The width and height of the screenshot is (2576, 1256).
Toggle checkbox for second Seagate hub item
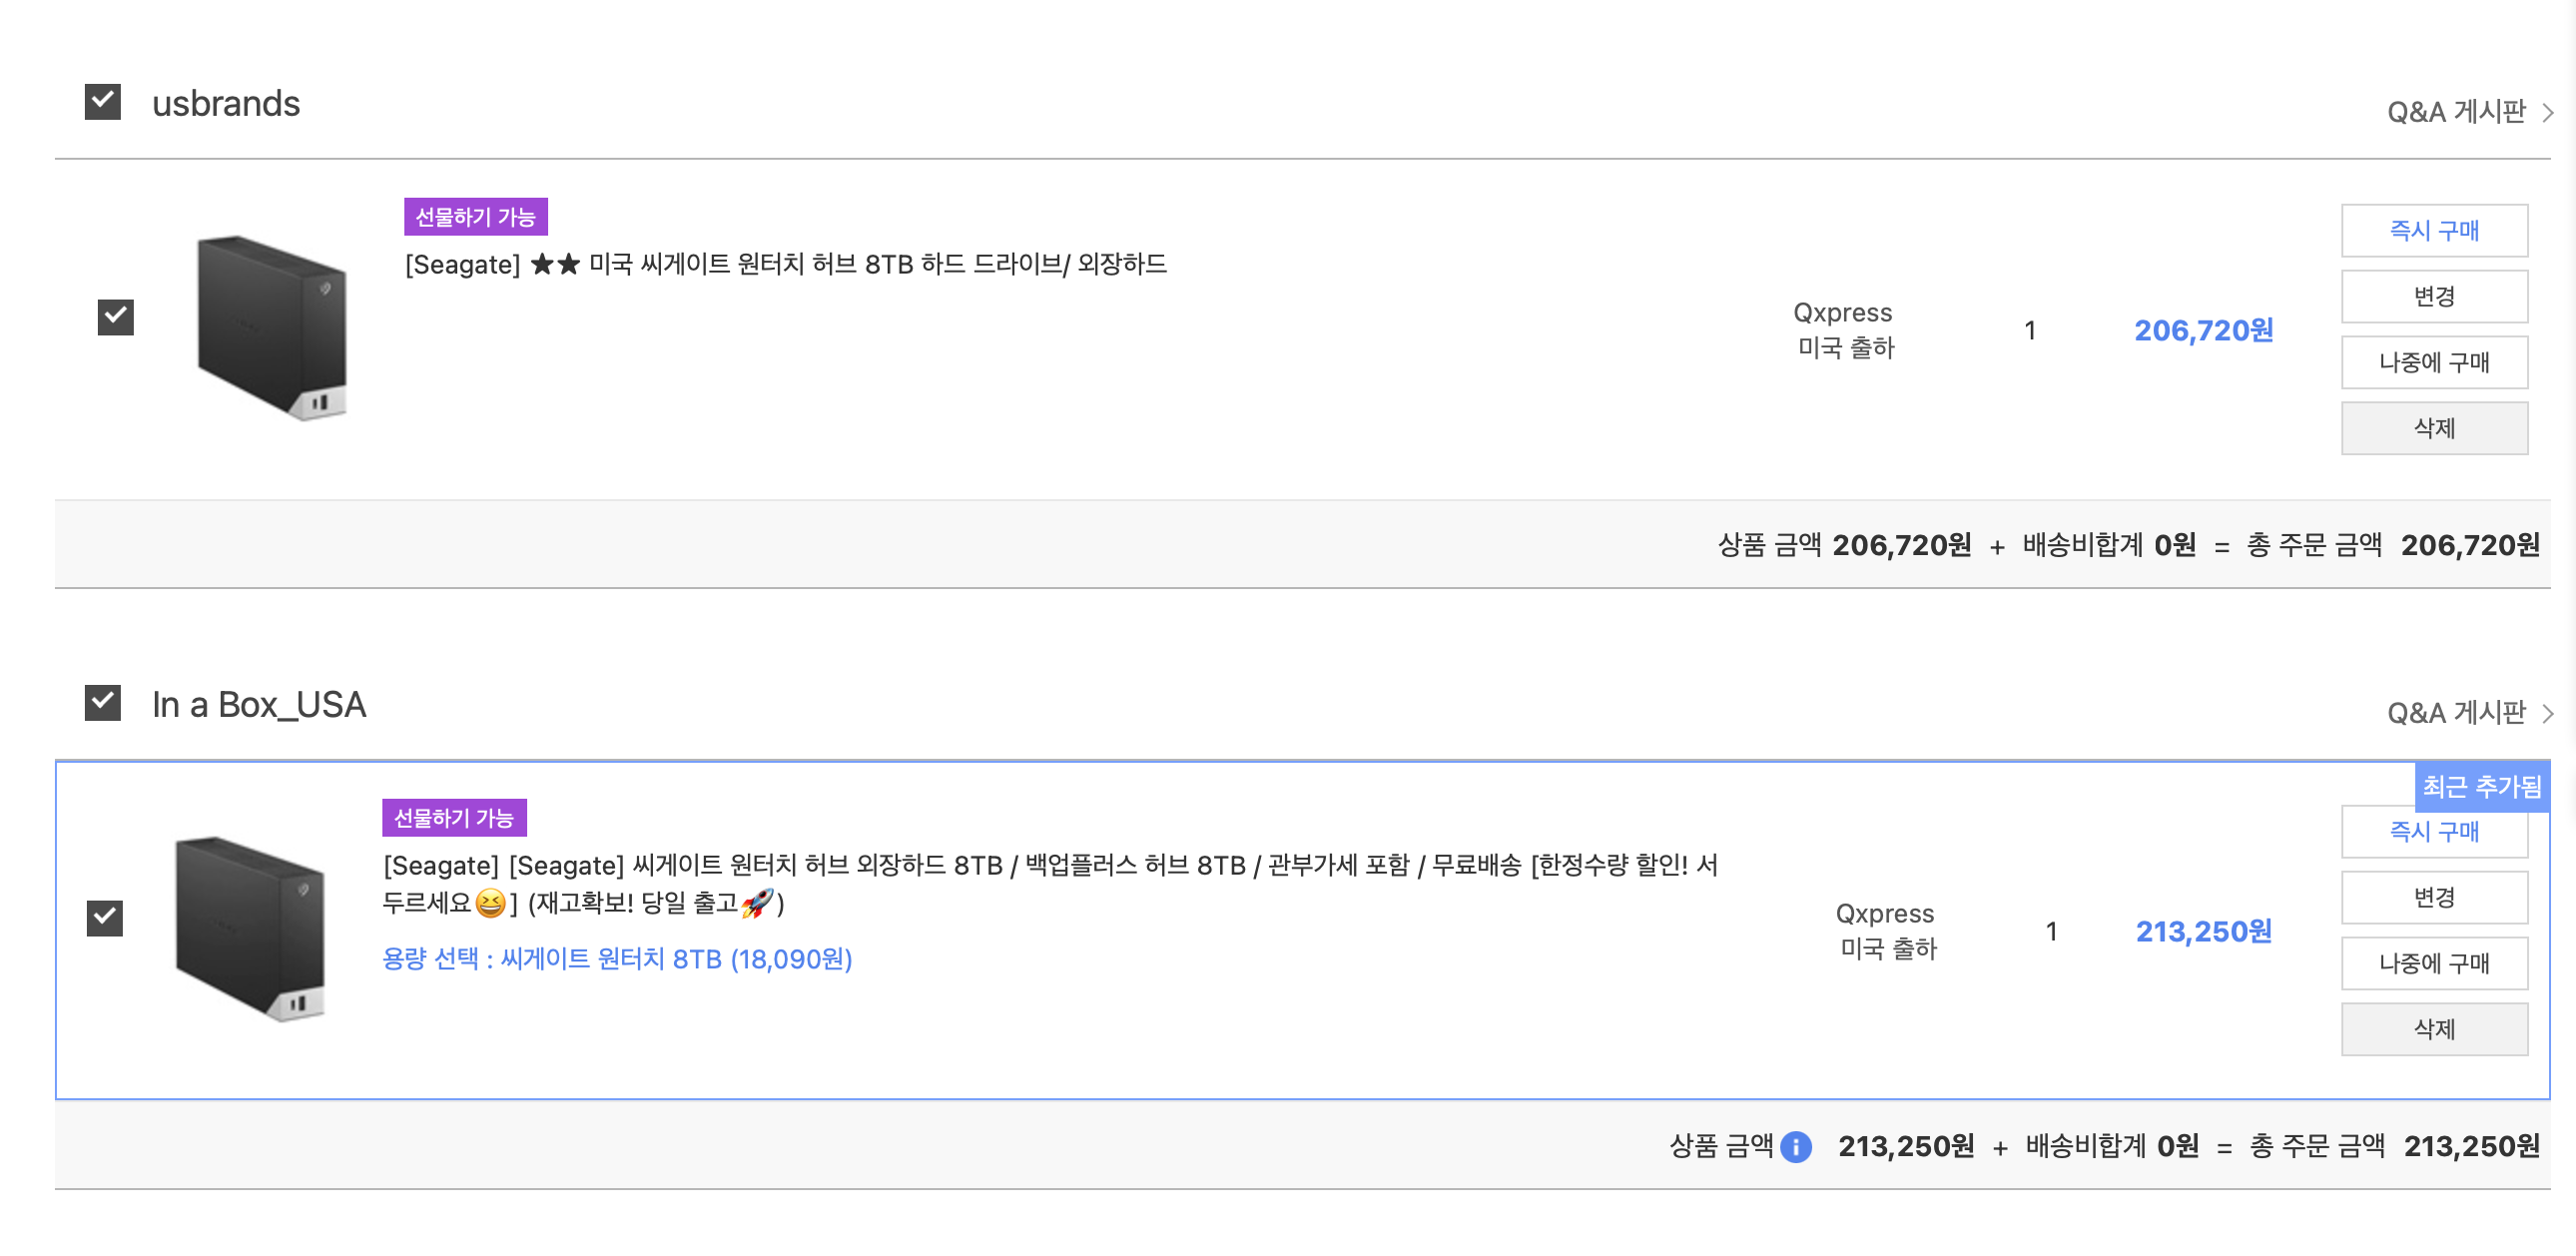[x=105, y=917]
